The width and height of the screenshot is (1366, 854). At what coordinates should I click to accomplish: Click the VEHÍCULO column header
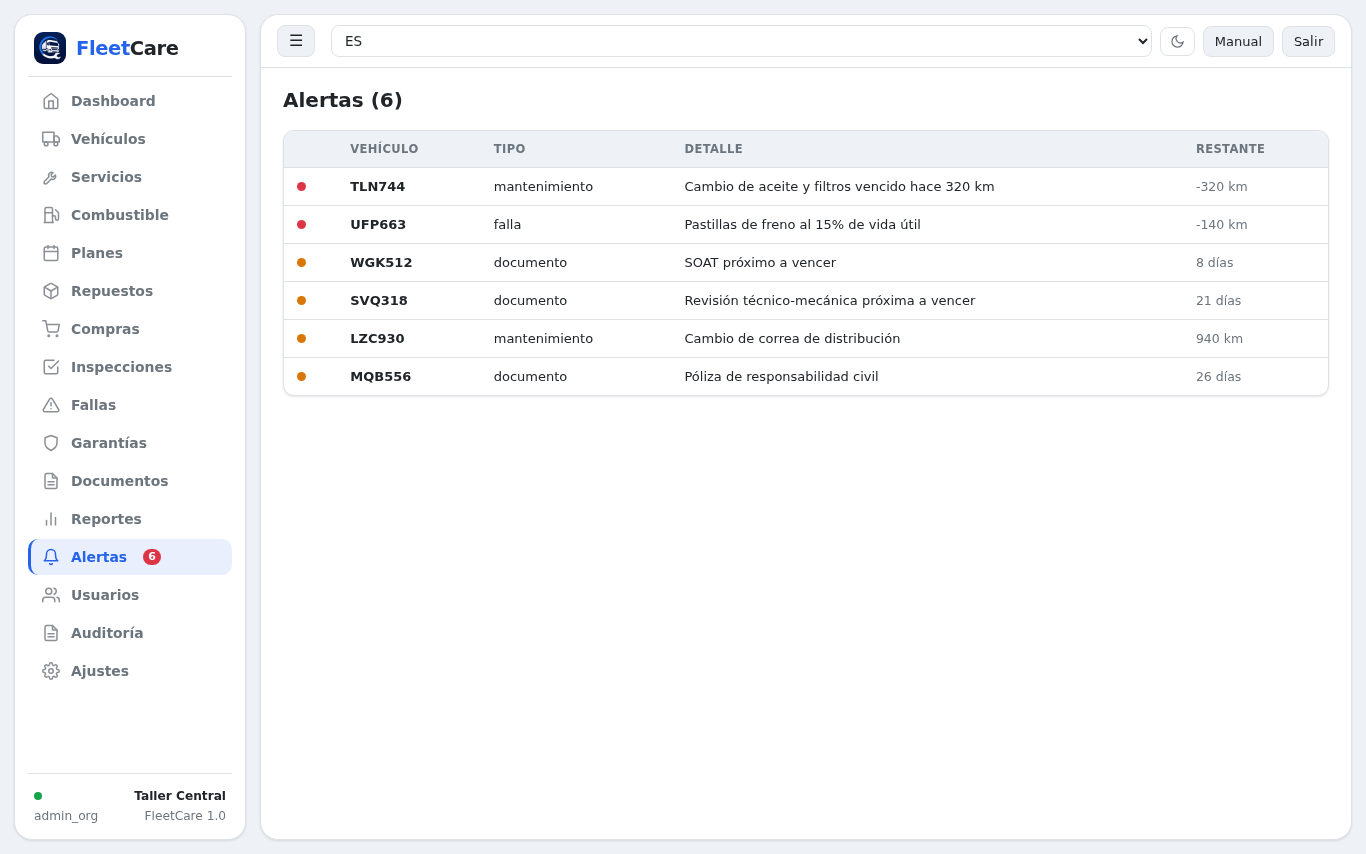[x=384, y=149]
